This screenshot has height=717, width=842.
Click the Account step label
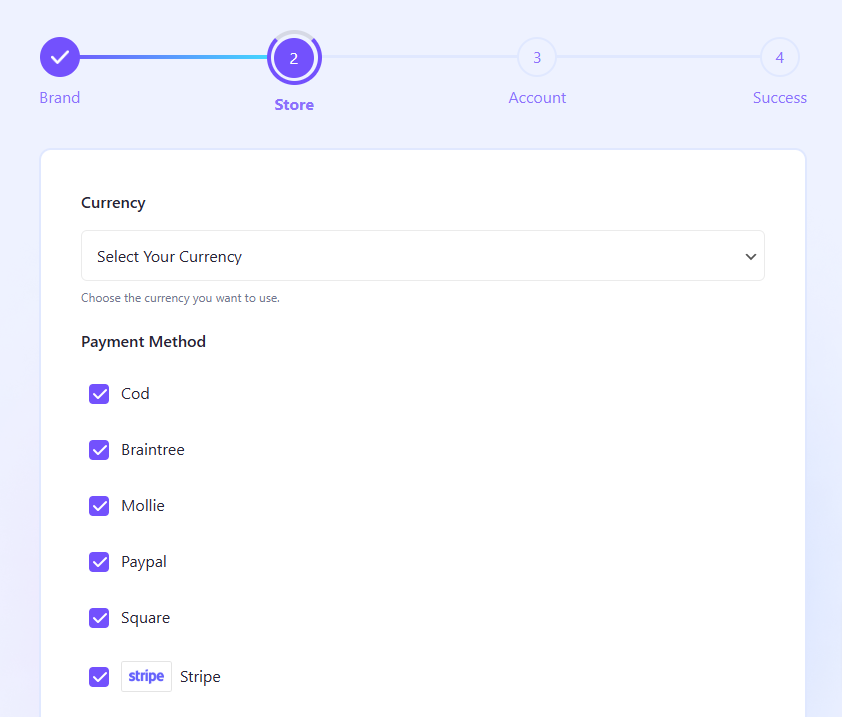537,98
